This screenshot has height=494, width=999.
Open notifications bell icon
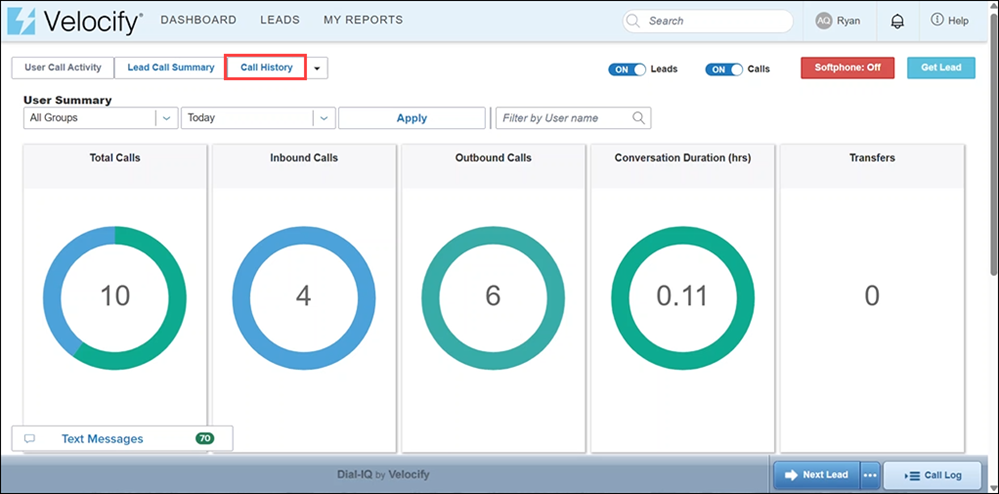(x=897, y=21)
